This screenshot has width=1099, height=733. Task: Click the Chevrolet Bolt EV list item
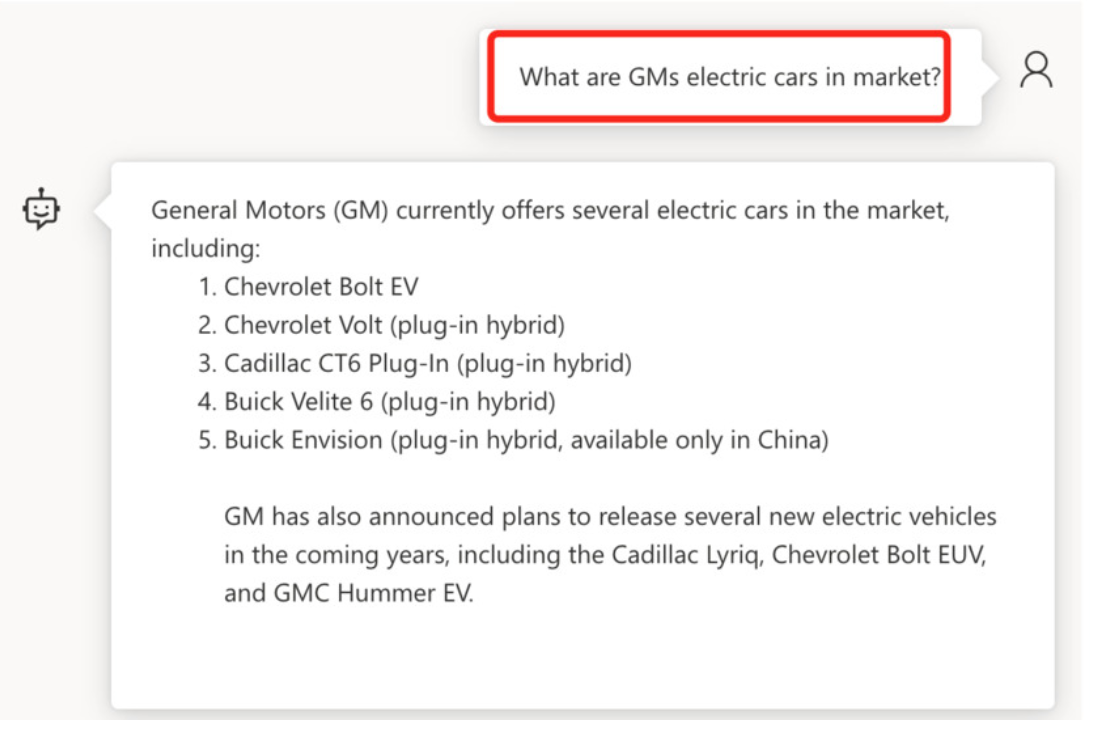click(x=320, y=287)
